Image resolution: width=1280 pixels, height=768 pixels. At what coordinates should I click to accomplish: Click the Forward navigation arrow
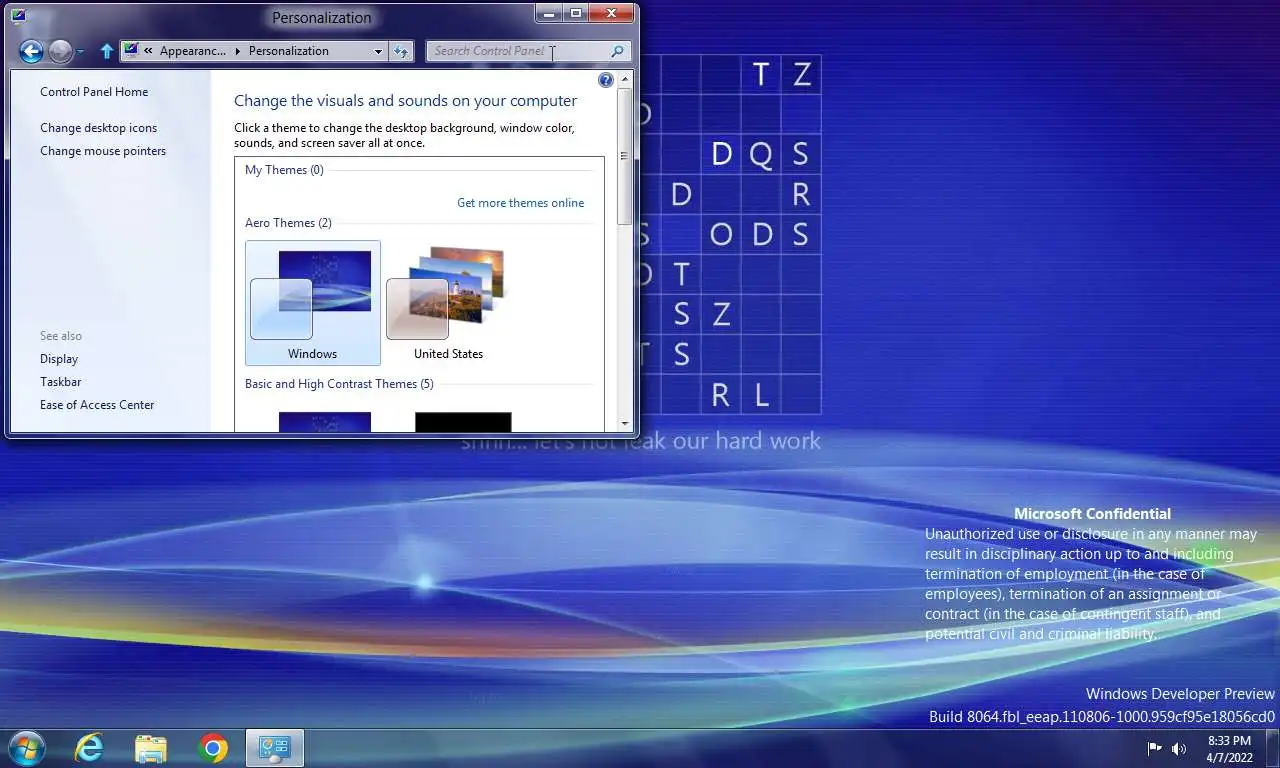pyautogui.click(x=60, y=51)
